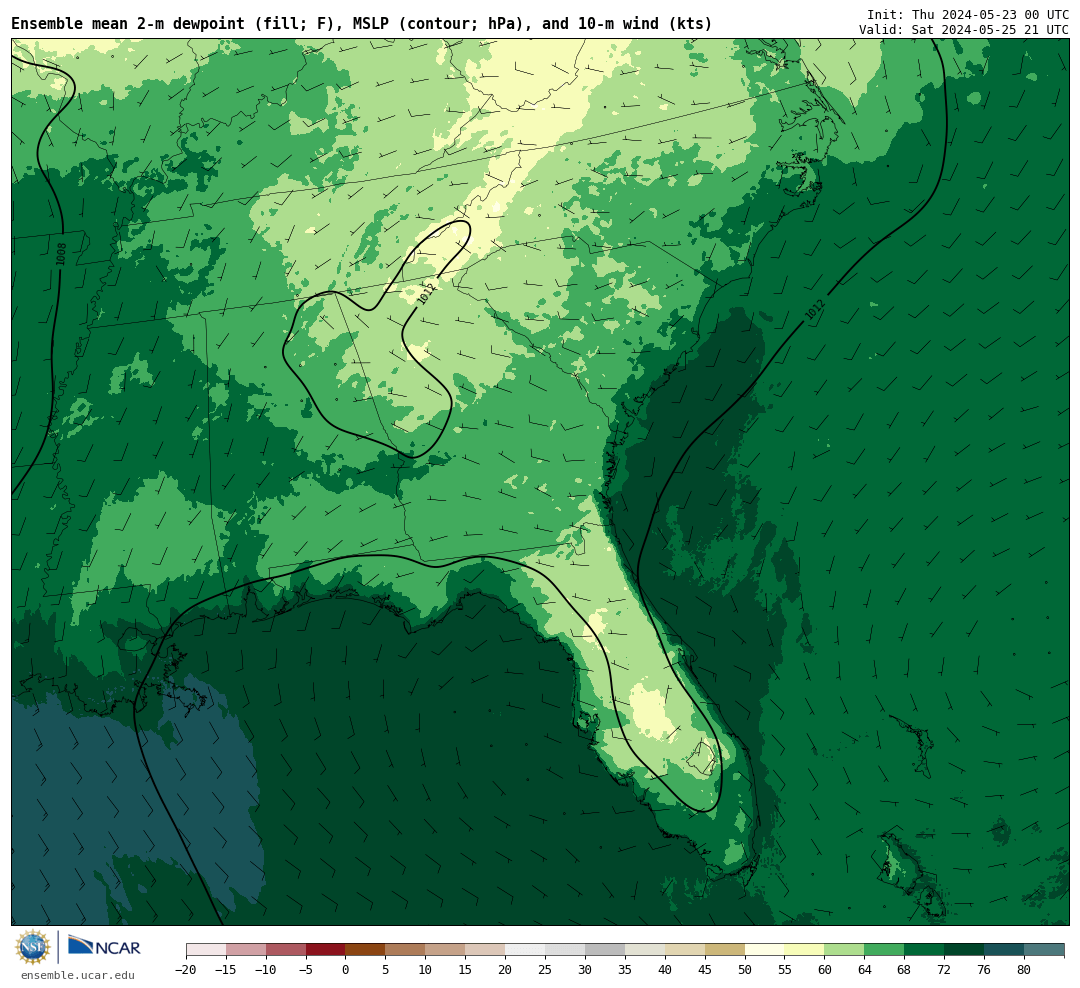The width and height of the screenshot is (1080, 988).
Task: Click the colorbar tick label '25'
Action: tap(546, 970)
